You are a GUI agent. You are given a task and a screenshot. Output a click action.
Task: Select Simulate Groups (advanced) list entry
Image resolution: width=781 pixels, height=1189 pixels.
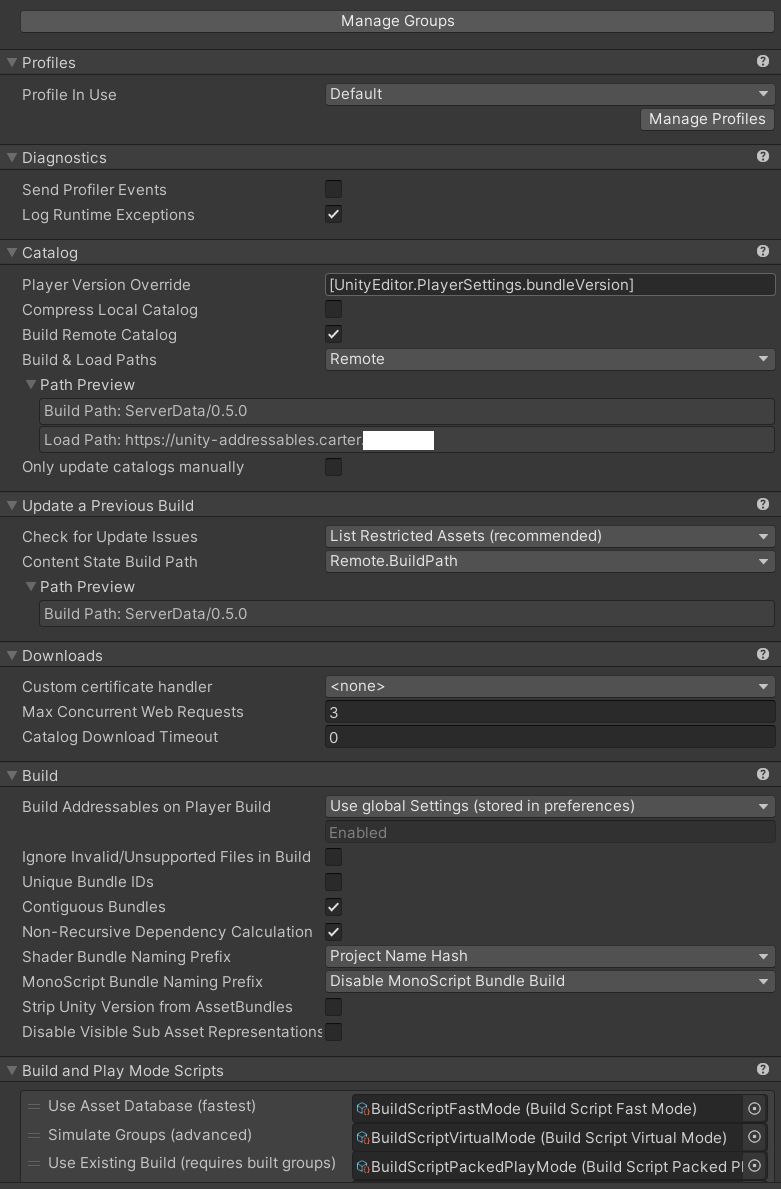pos(150,1135)
